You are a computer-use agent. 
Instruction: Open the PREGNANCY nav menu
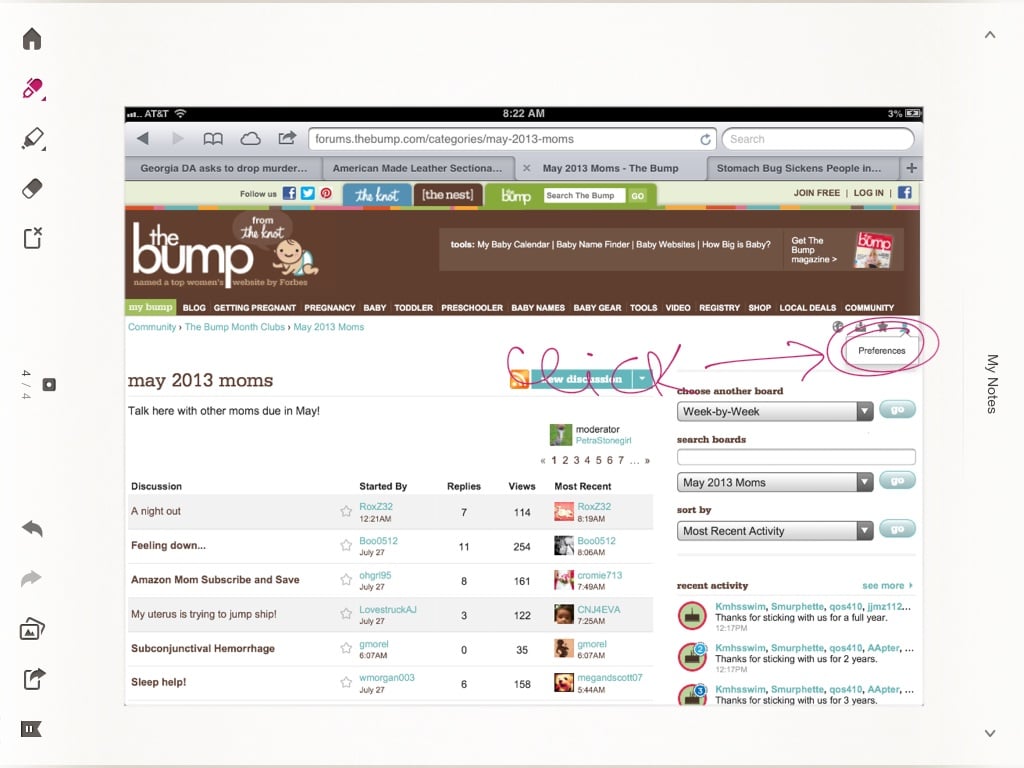pos(330,308)
